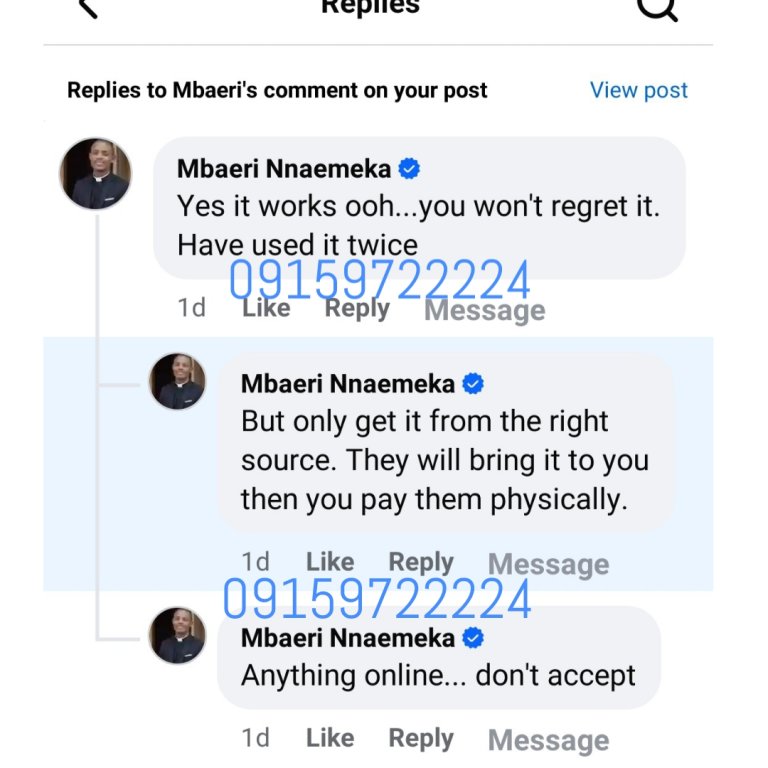Like the "Anything online" reply
The height and width of the screenshot is (768, 768).
pyautogui.click(x=330, y=738)
